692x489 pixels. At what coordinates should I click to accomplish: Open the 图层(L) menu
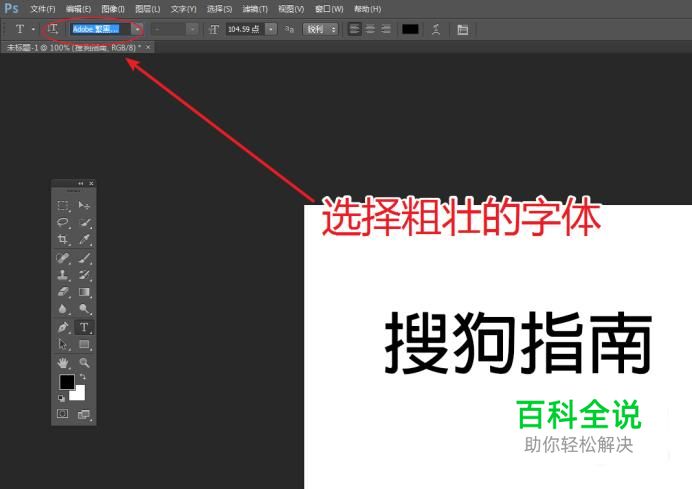tap(147, 9)
